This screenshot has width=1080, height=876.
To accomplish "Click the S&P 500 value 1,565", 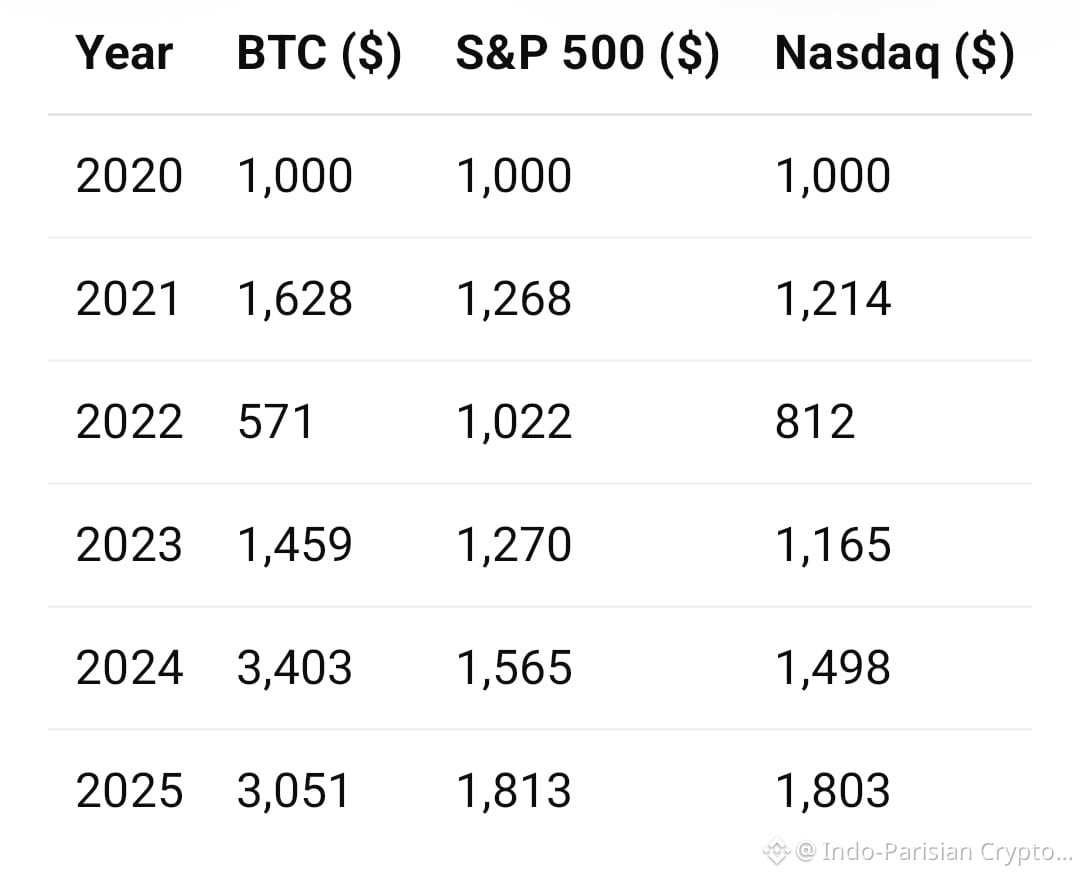I will point(514,668).
